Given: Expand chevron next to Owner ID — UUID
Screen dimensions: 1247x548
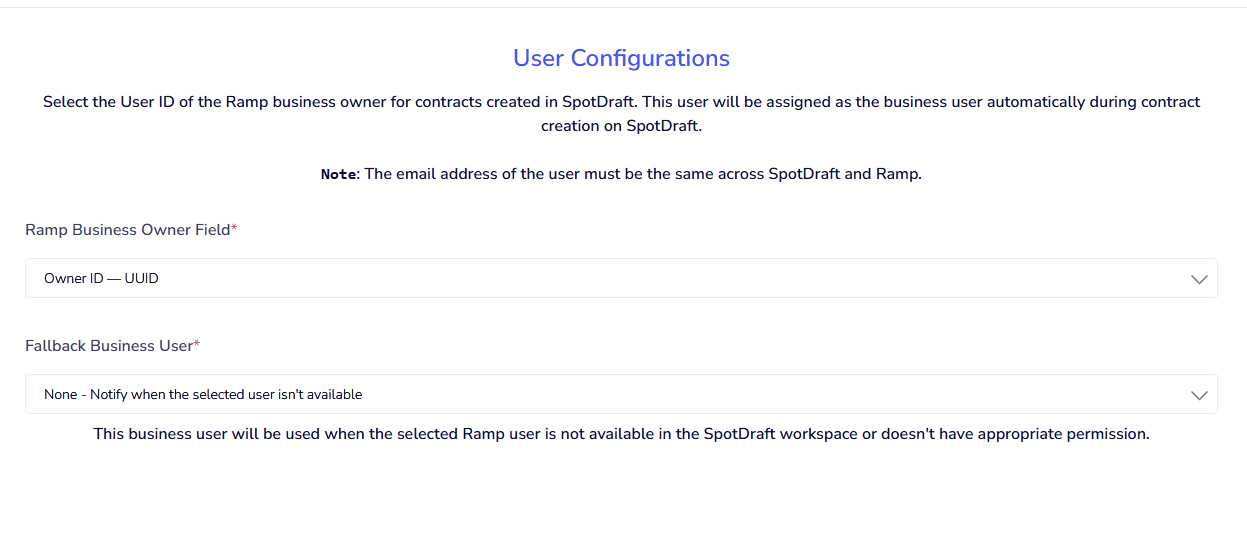Looking at the screenshot, I should pos(1200,279).
